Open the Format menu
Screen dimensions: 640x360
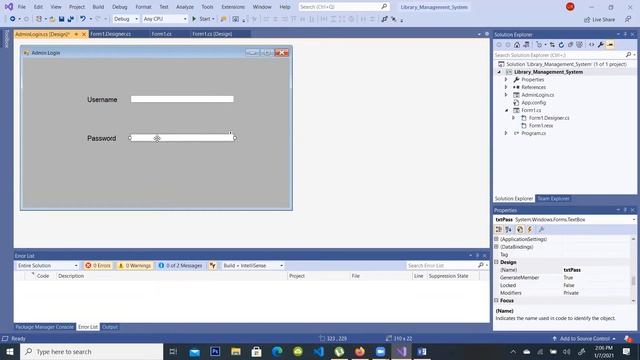click(x=143, y=7)
